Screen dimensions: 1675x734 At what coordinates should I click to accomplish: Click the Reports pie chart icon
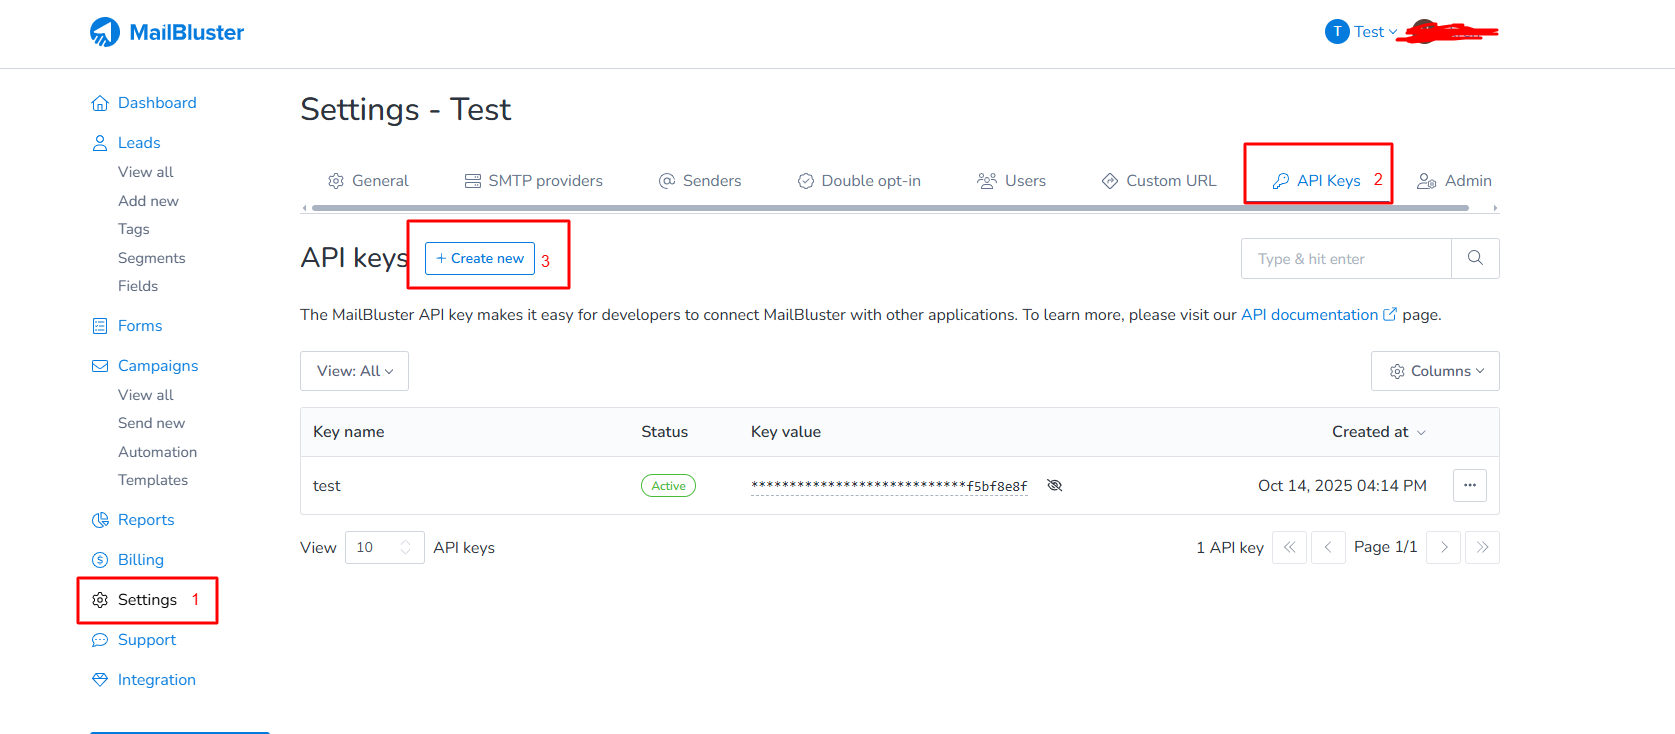100,520
